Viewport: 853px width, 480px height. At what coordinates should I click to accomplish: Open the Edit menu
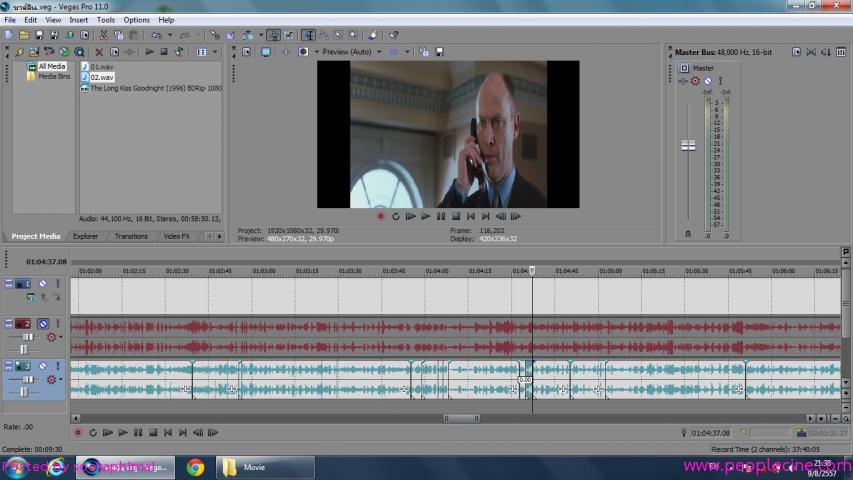(x=30, y=20)
